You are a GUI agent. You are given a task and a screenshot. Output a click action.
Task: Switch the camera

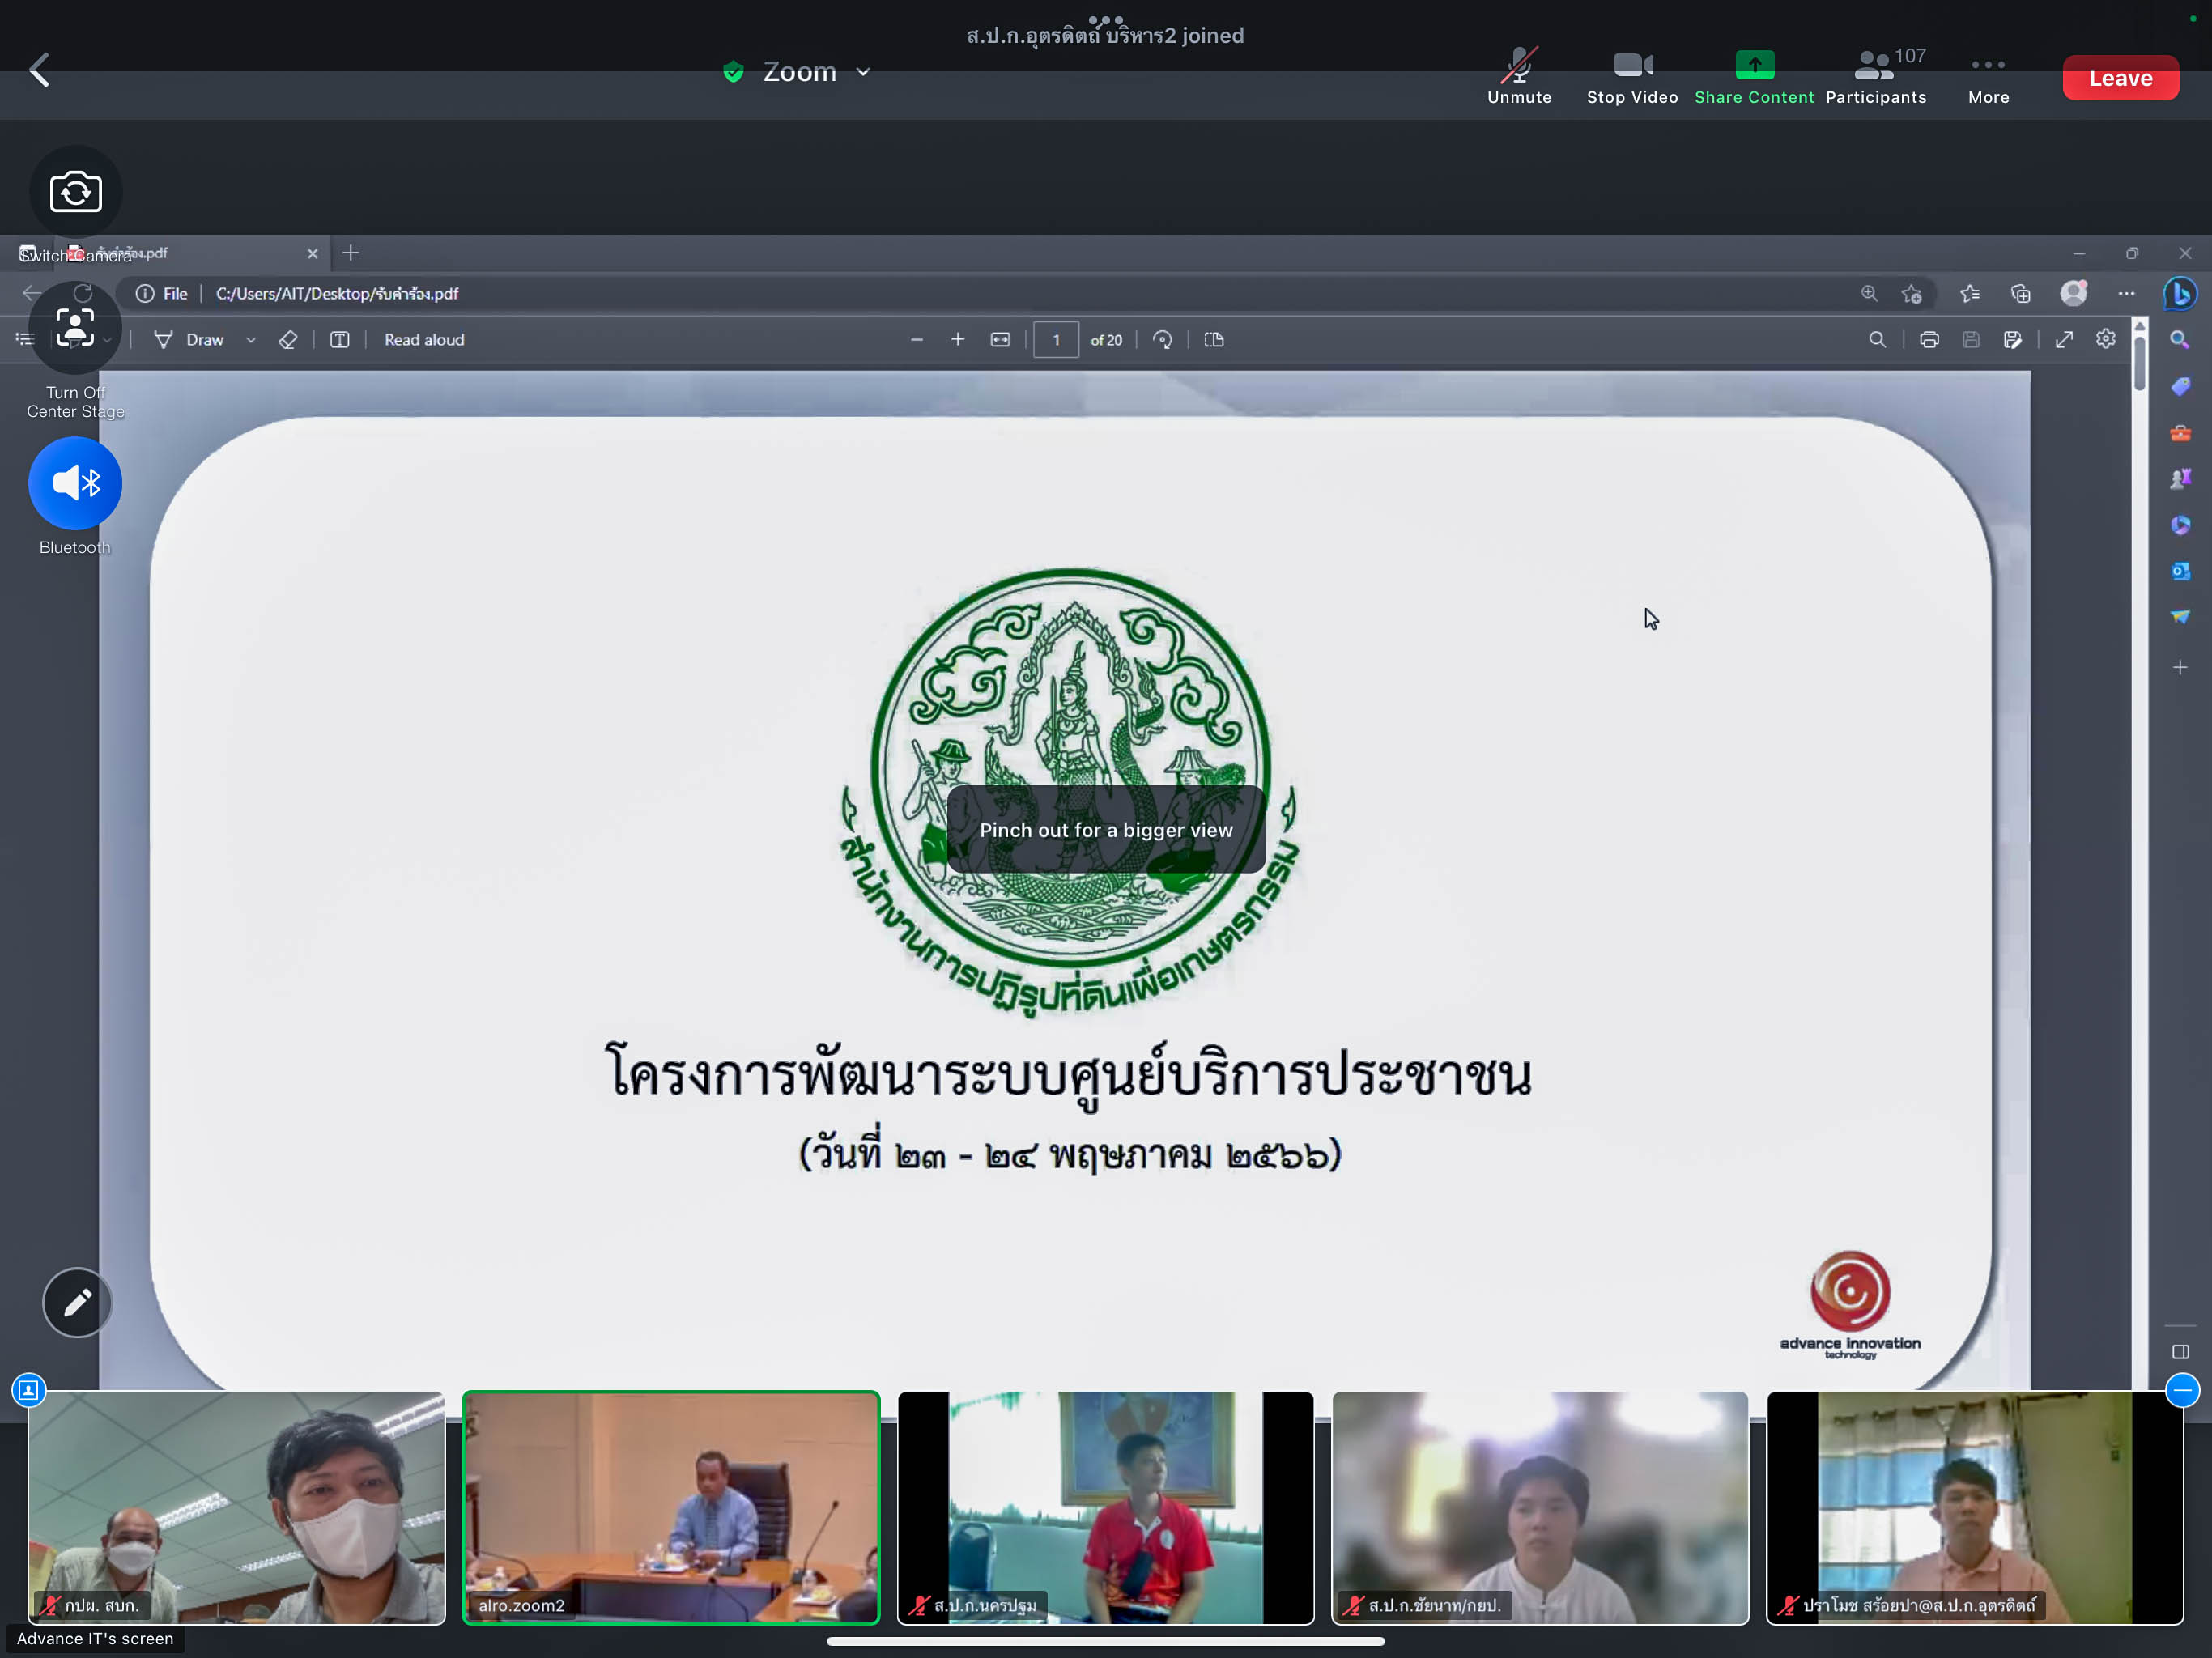(x=76, y=192)
